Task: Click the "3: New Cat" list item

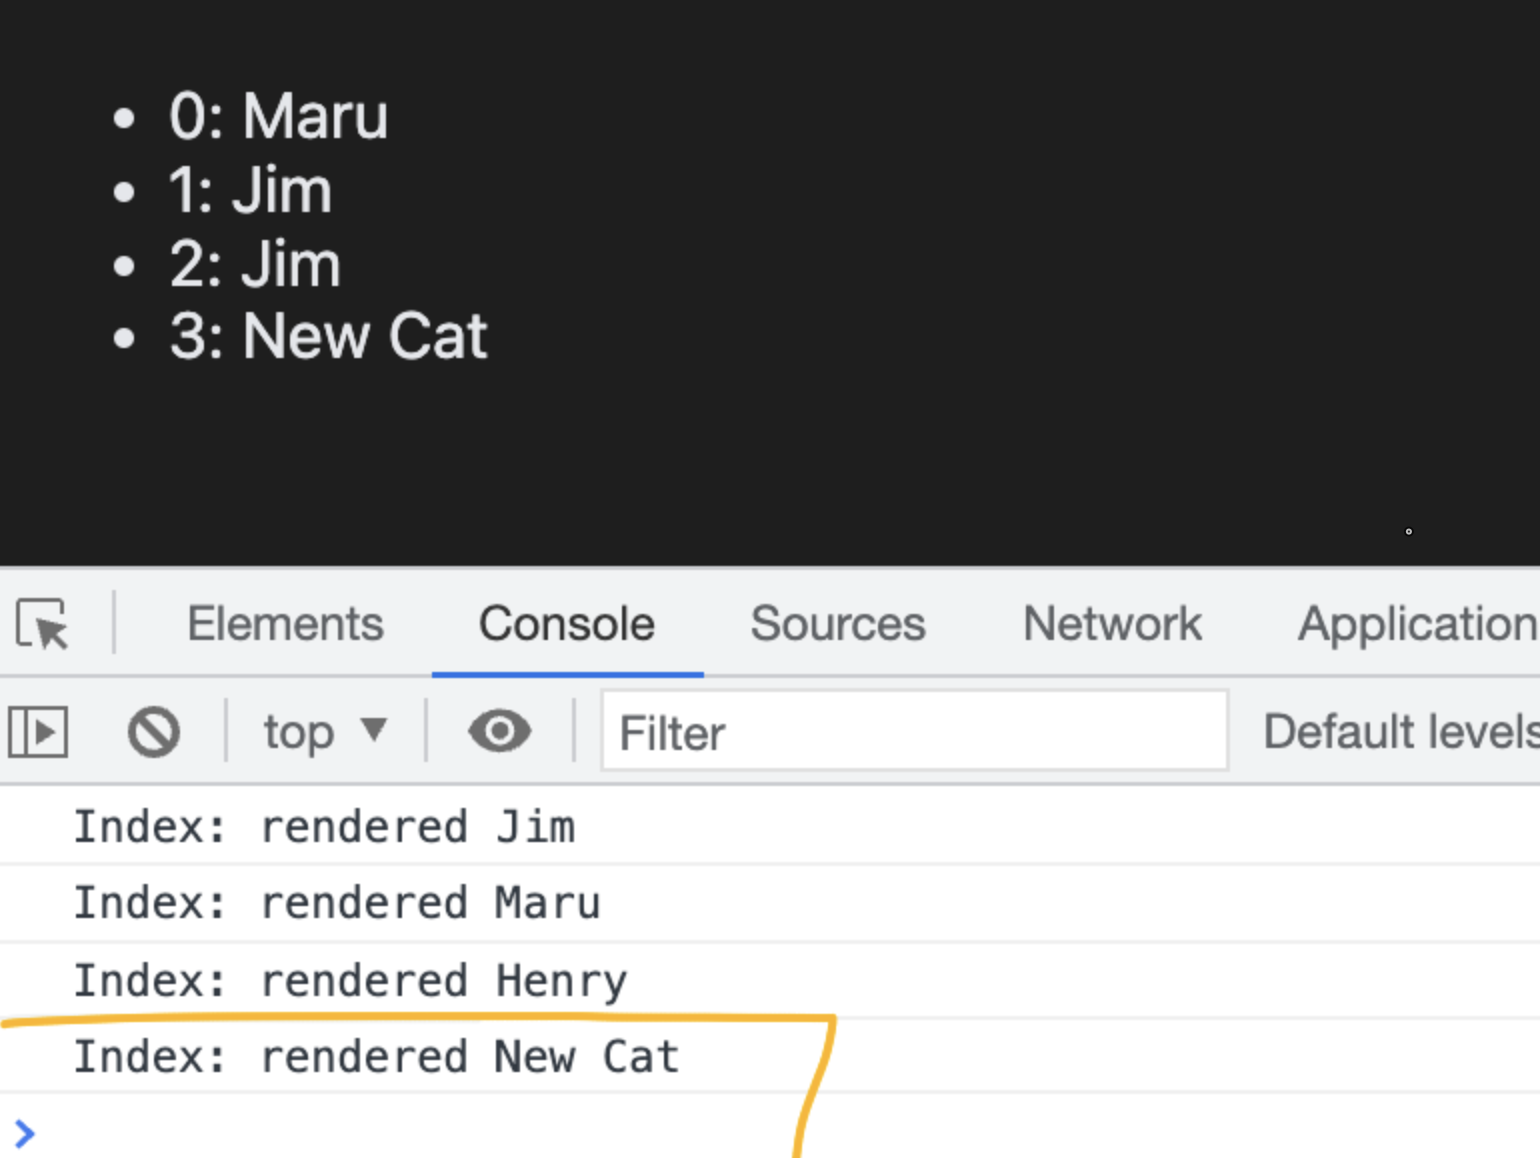Action: coord(328,336)
